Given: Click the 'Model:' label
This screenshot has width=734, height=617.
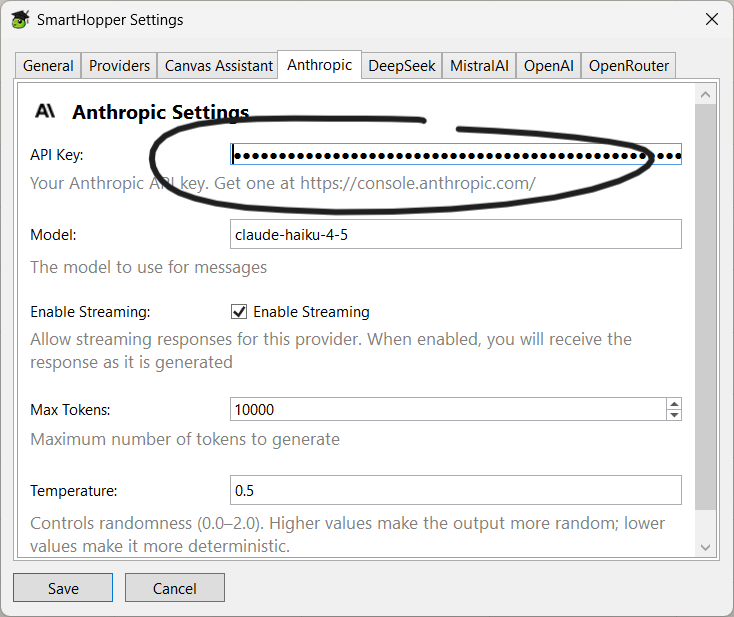Looking at the screenshot, I should pyautogui.click(x=53, y=235).
